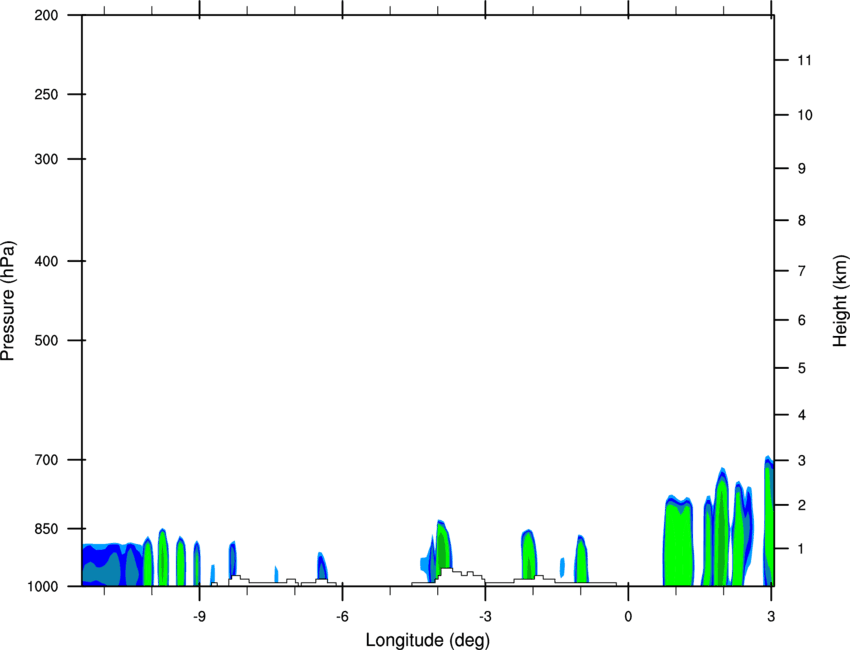
Task: Click pressure tick label 500
Action: [x=46, y=340]
